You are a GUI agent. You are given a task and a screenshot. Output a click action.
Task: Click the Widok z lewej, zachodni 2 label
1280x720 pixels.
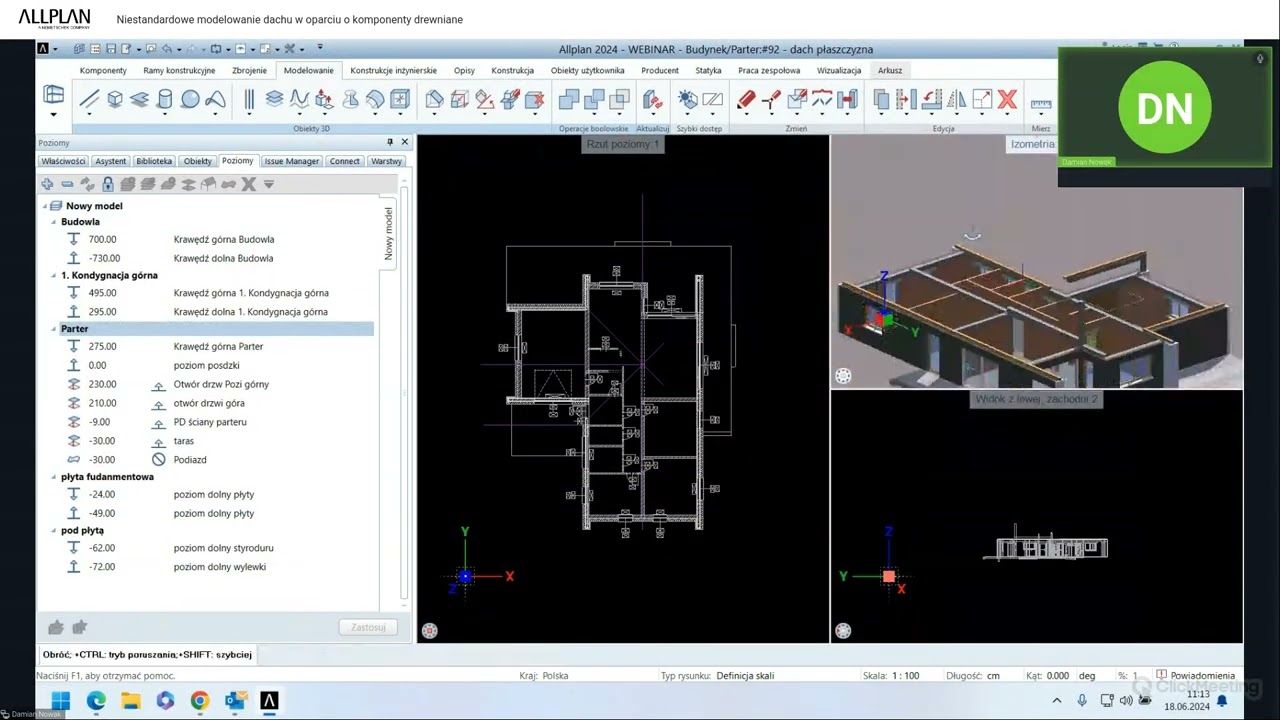(x=1037, y=399)
